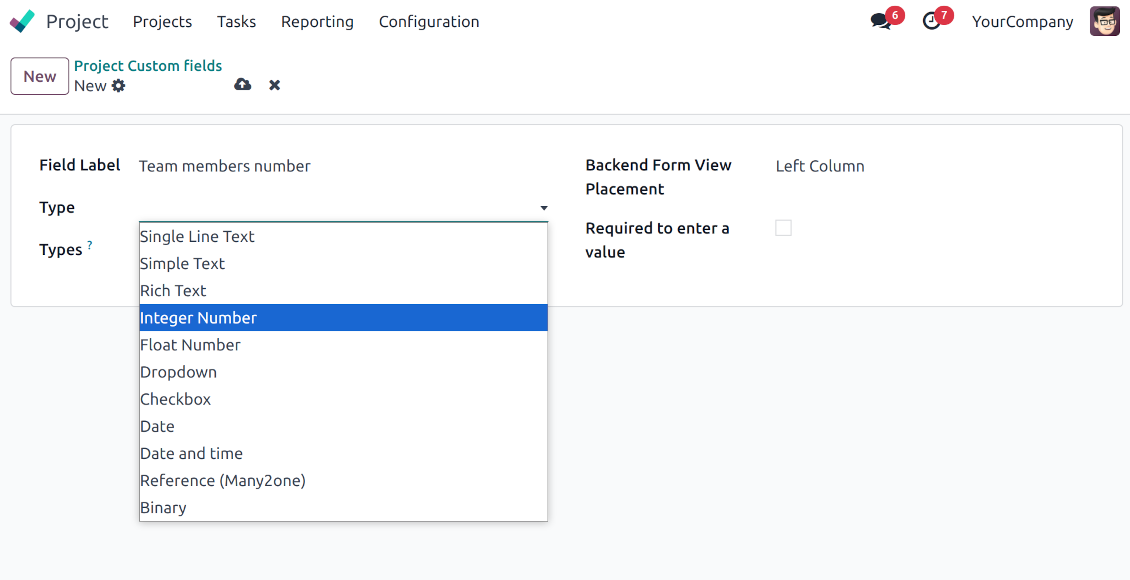
Task: Save record with cloud upload icon
Action: click(x=242, y=85)
